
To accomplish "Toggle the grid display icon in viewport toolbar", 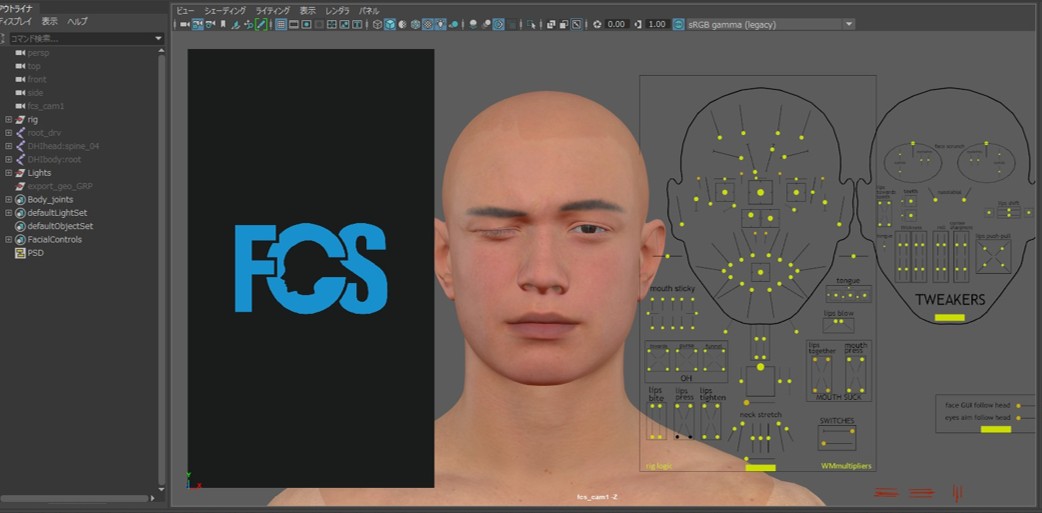I will (x=281, y=24).
